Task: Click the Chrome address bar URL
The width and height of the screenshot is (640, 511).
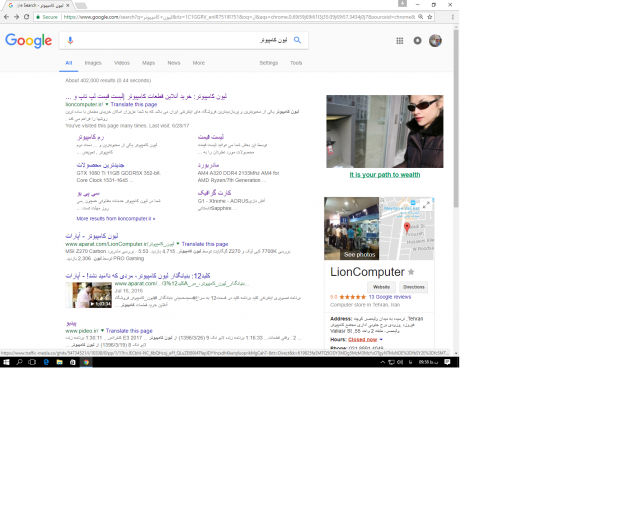Action: (239, 17)
